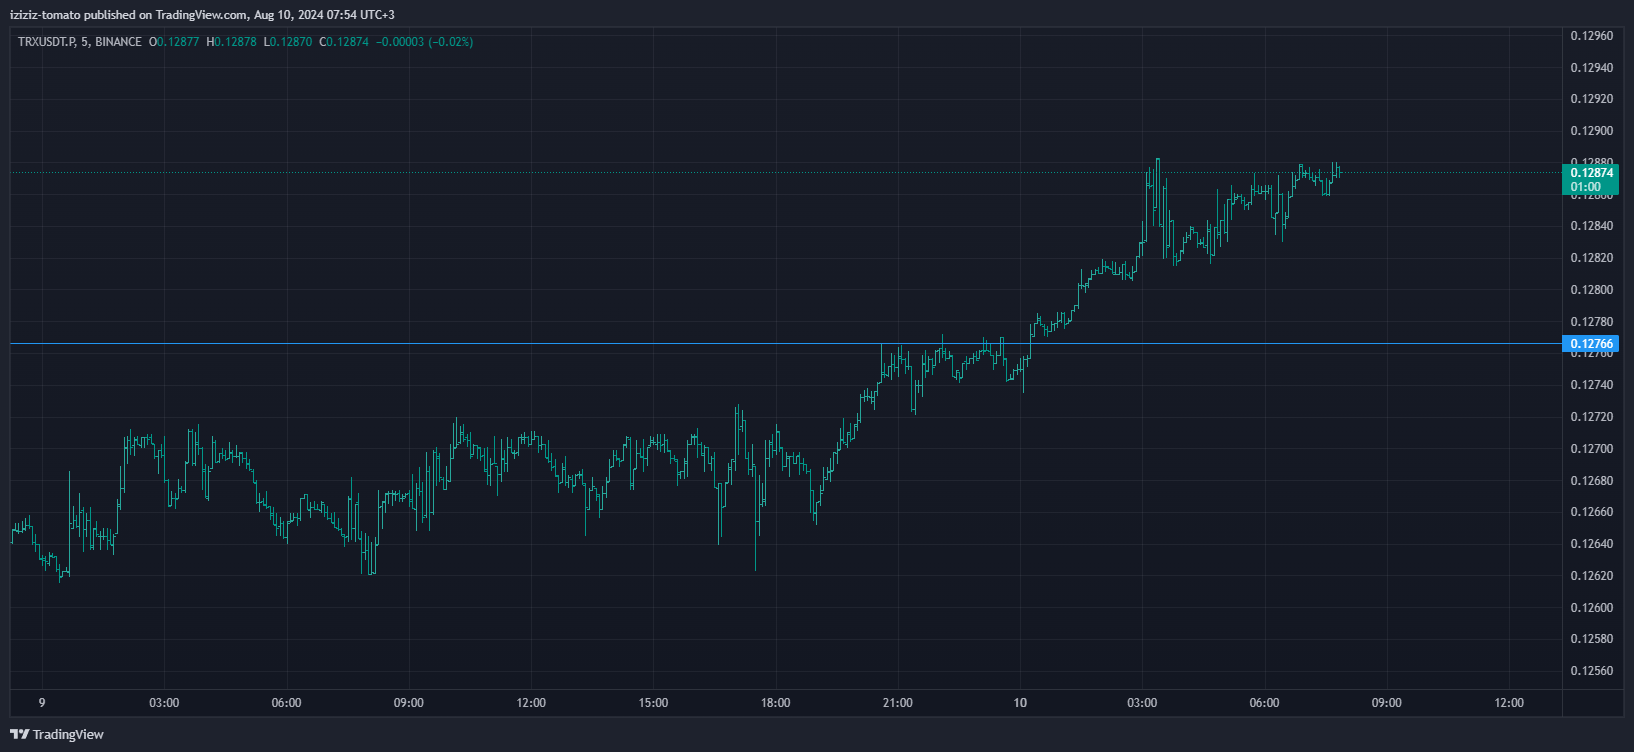Click the high value H0.12878

coord(231,42)
